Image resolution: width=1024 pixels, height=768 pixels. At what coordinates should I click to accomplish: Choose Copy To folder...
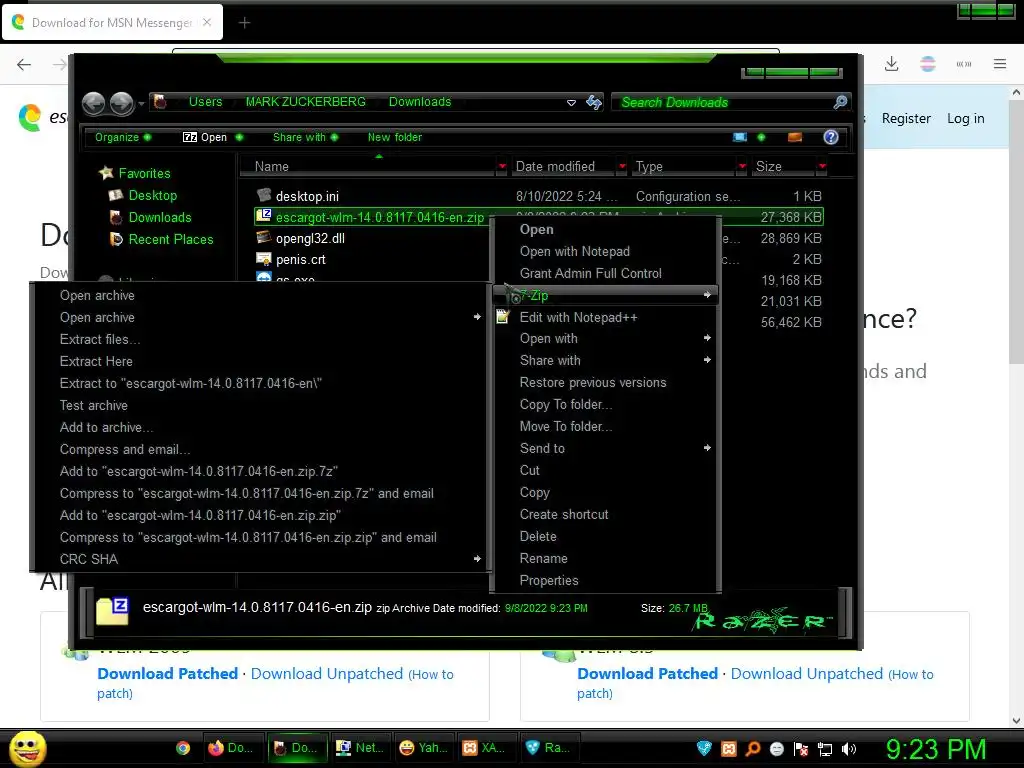coord(605,405)
